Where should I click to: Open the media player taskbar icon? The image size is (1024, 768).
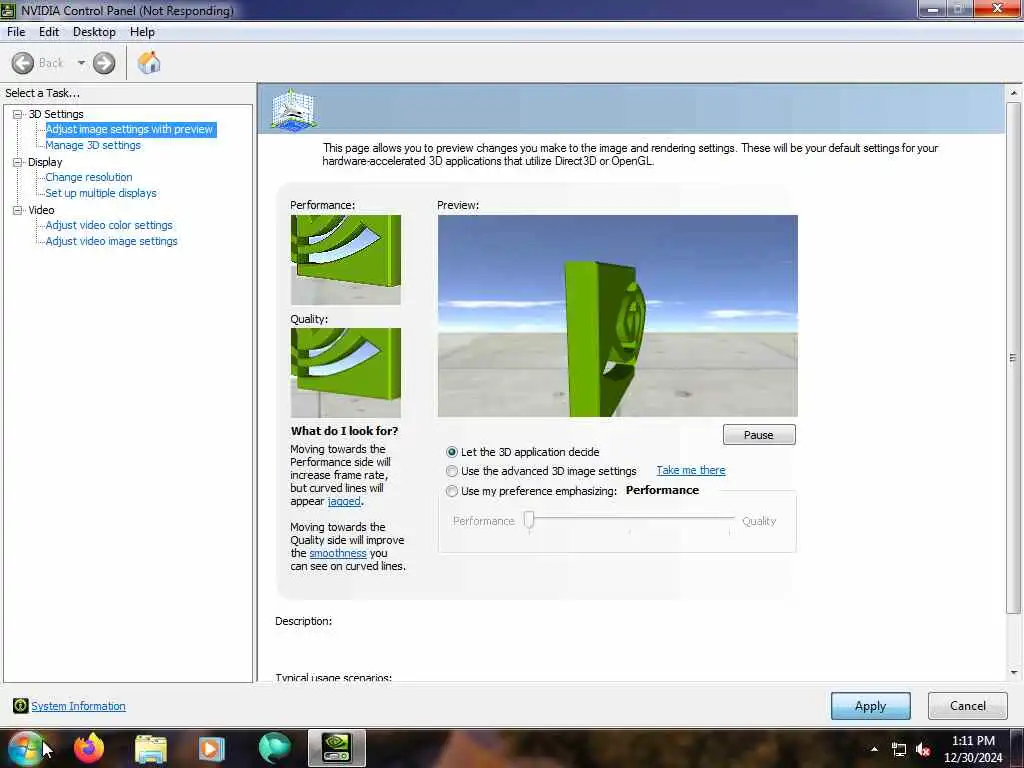coord(211,749)
